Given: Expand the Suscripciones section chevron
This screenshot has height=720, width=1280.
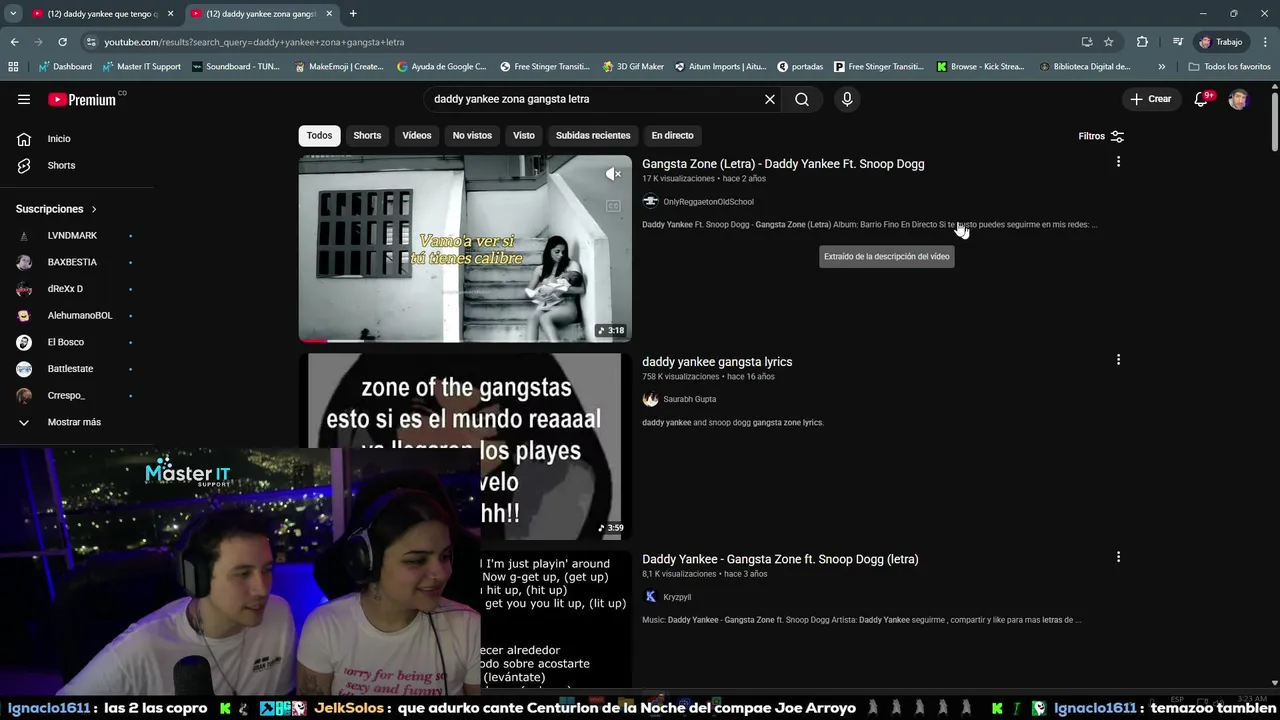Looking at the screenshot, I should (x=94, y=209).
